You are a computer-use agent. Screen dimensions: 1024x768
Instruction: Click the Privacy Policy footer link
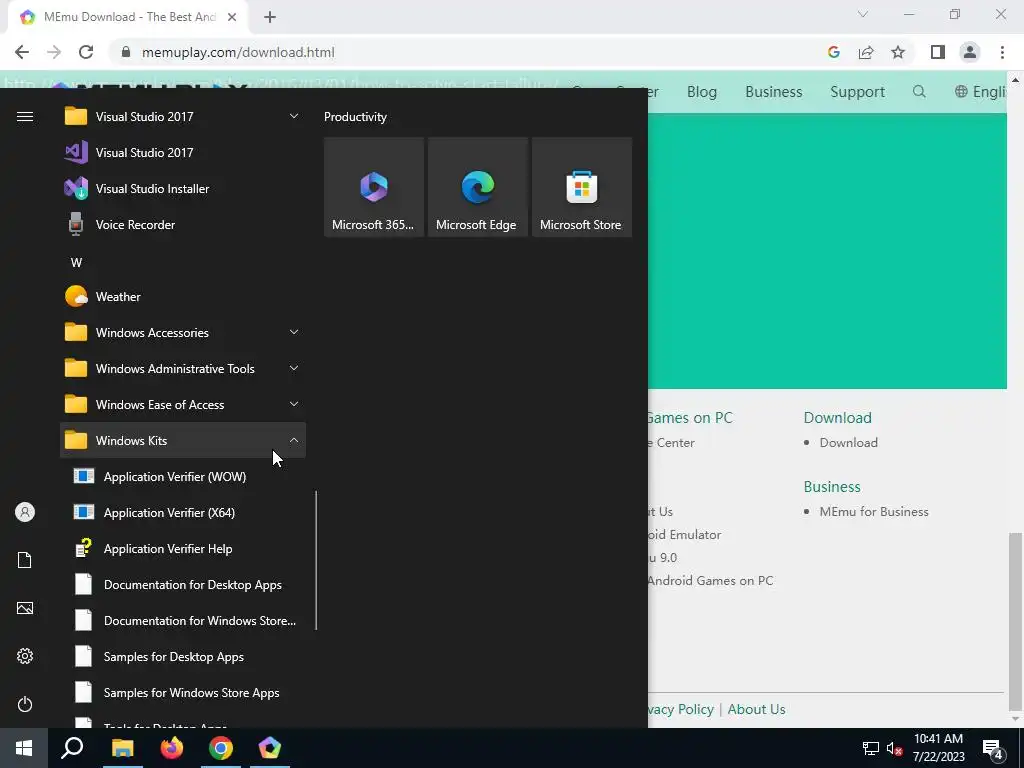680,709
